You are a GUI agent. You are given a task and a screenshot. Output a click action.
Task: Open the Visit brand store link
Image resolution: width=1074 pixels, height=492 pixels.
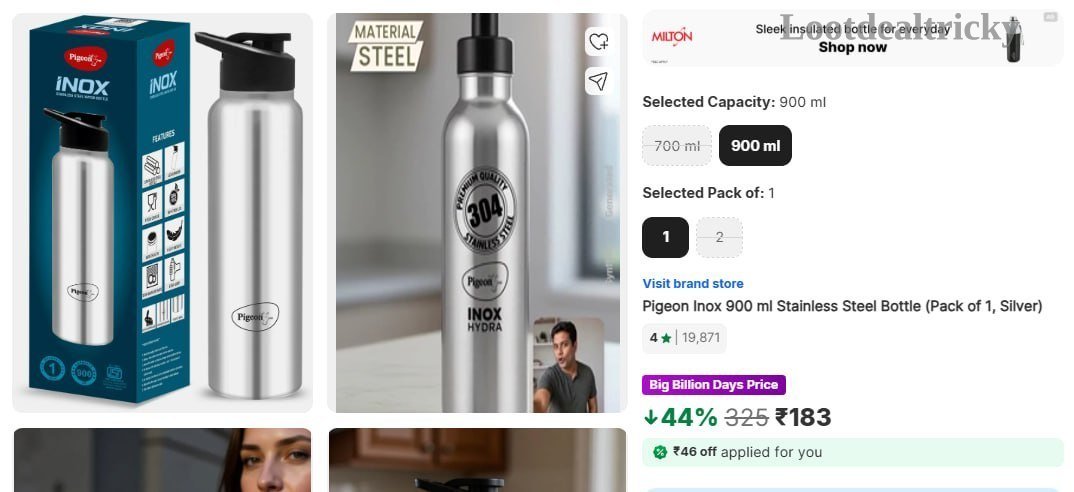click(x=692, y=284)
